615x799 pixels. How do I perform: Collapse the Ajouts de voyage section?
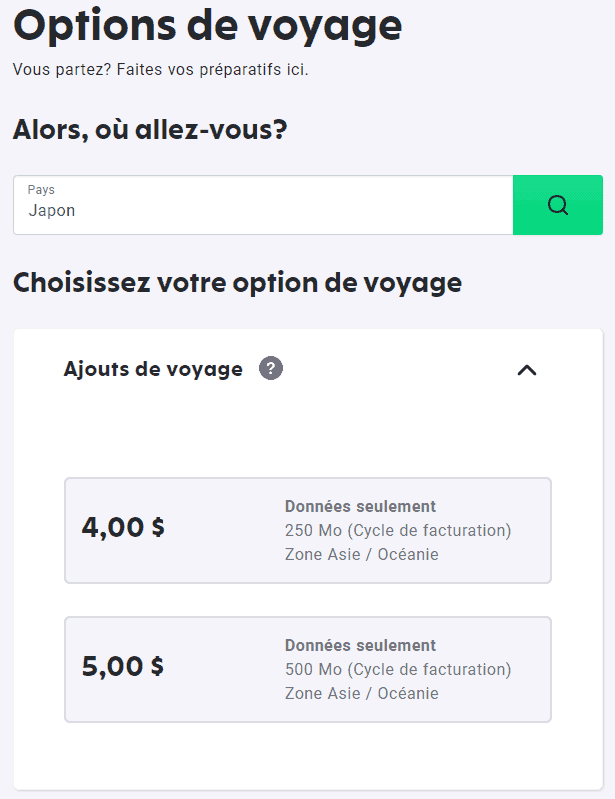pos(527,370)
